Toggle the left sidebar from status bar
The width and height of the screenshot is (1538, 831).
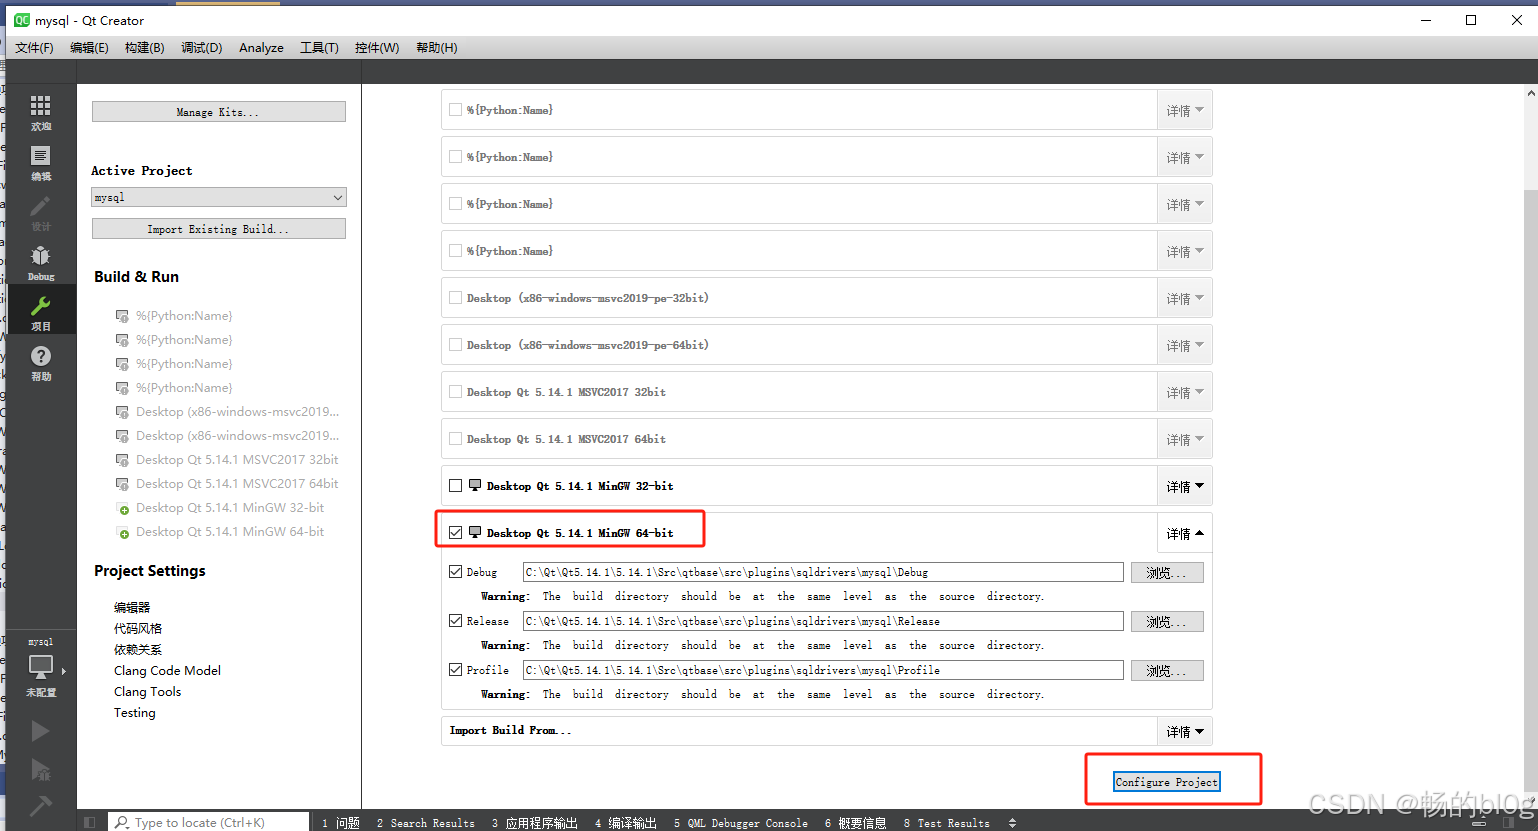click(89, 822)
